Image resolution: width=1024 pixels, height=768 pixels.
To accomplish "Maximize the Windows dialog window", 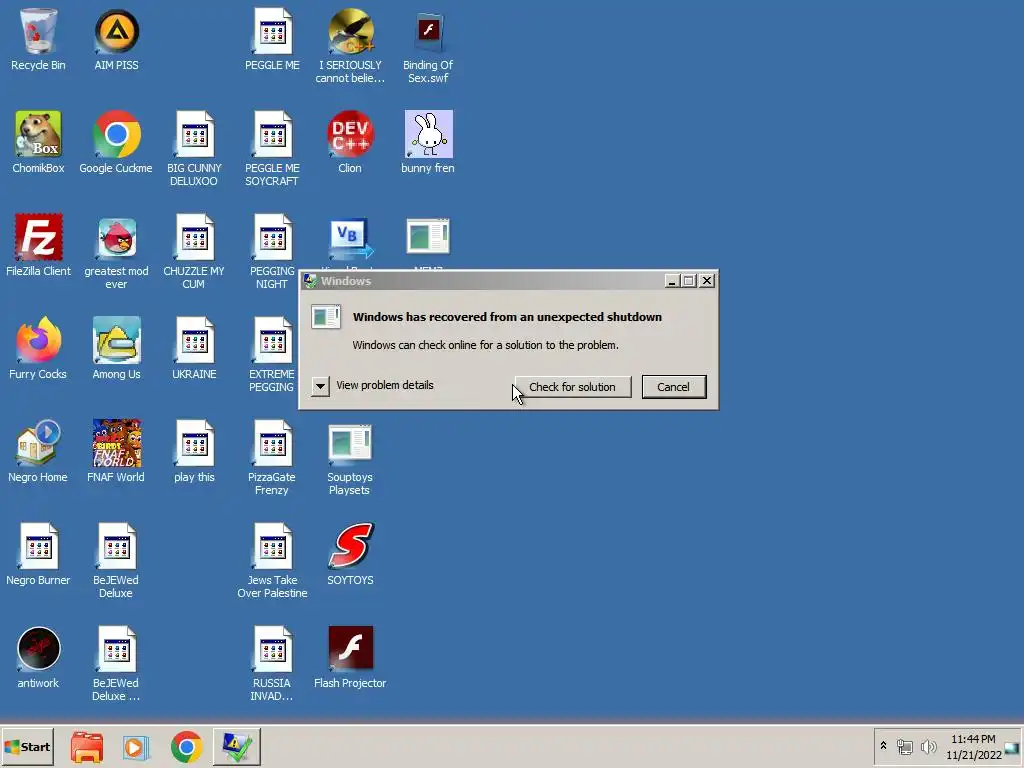I will pyautogui.click(x=689, y=281).
